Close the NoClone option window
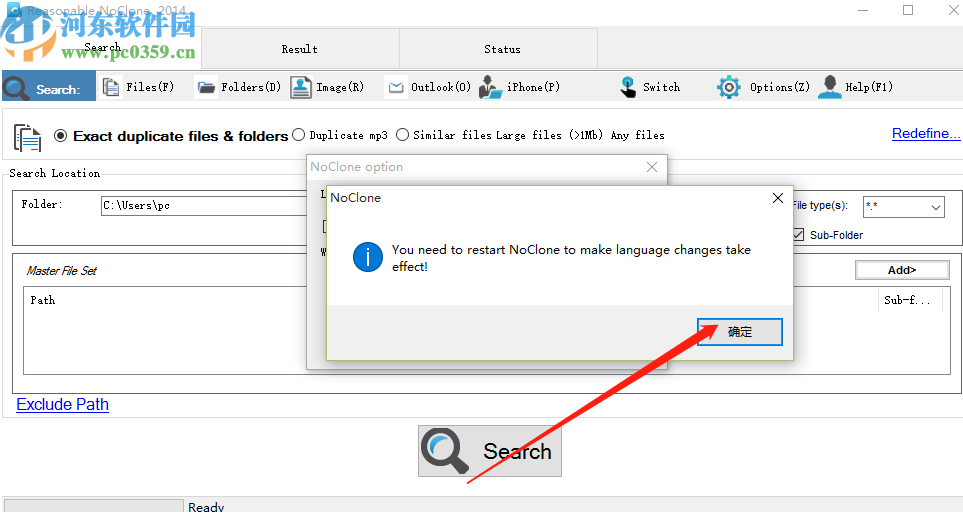Screen dimensions: 963x512 pyautogui.click(x=652, y=167)
